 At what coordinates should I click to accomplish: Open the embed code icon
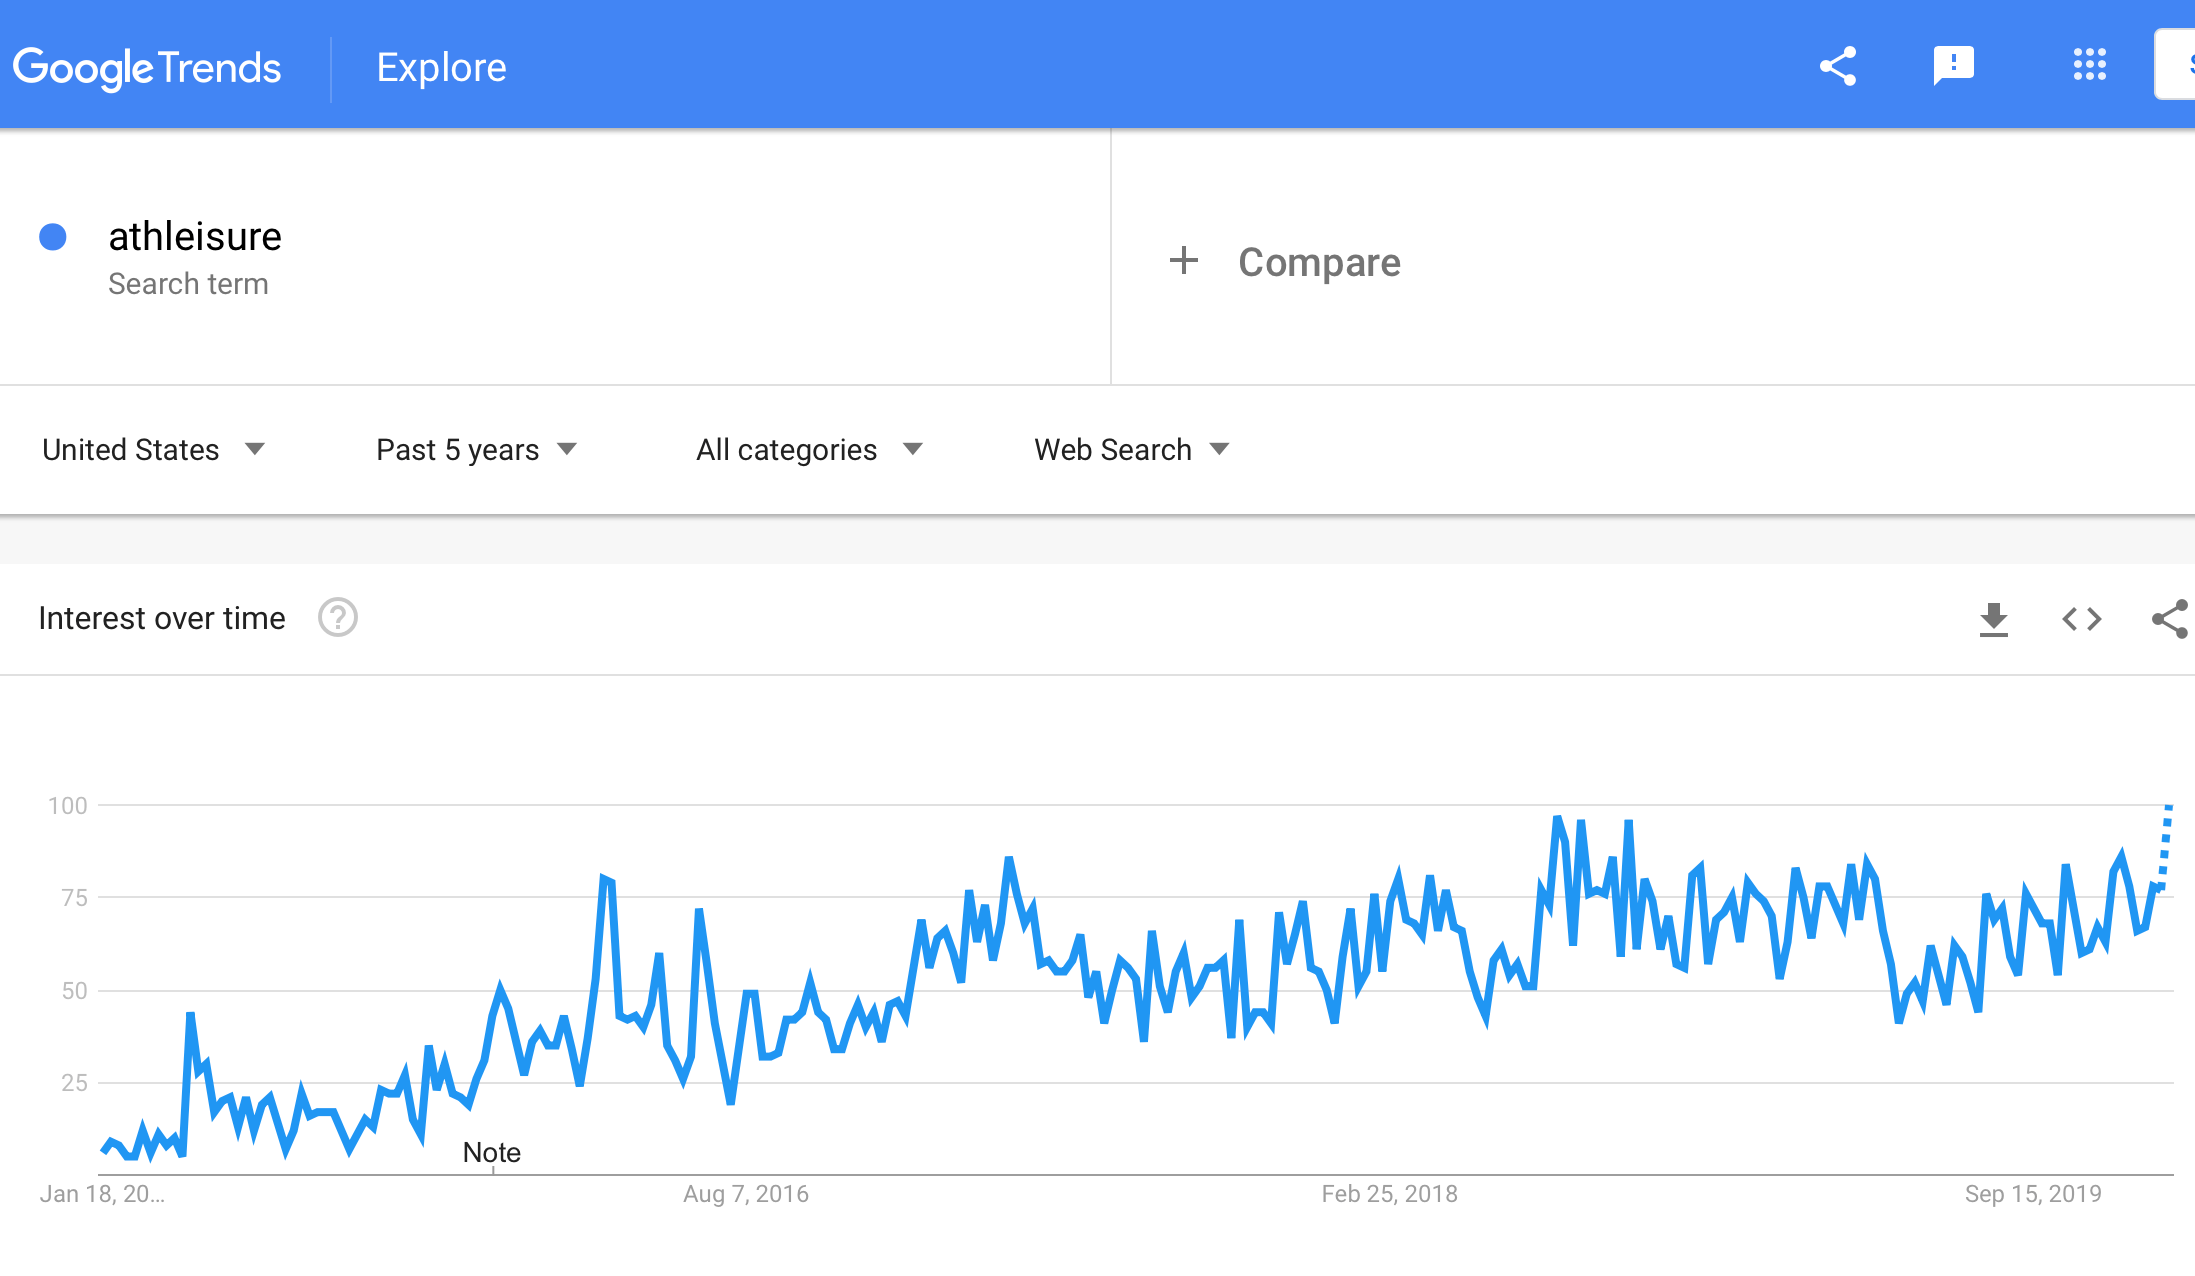click(2081, 619)
